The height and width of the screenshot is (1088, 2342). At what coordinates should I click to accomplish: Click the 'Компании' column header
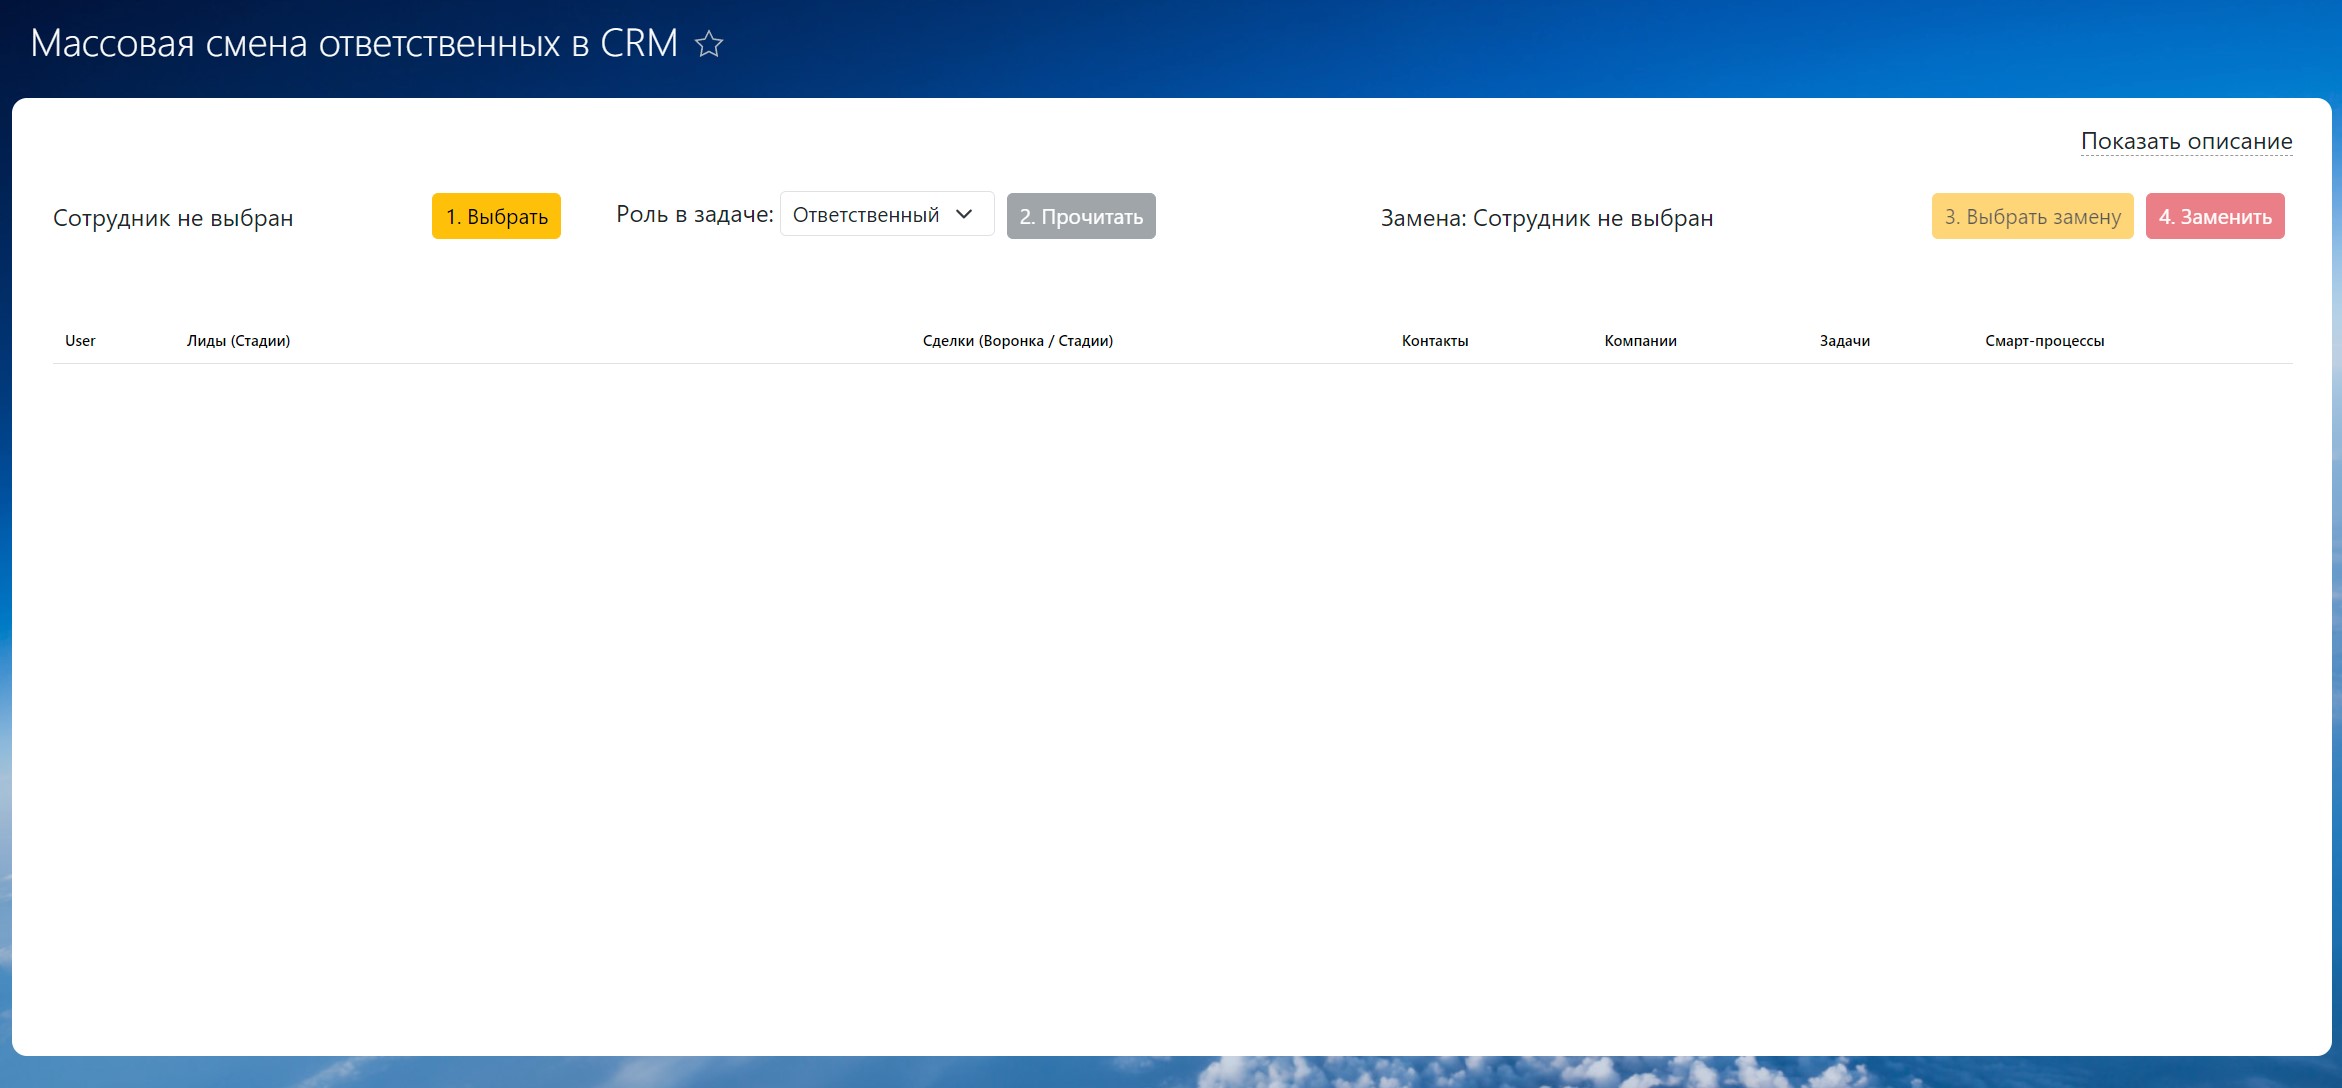[x=1640, y=341]
